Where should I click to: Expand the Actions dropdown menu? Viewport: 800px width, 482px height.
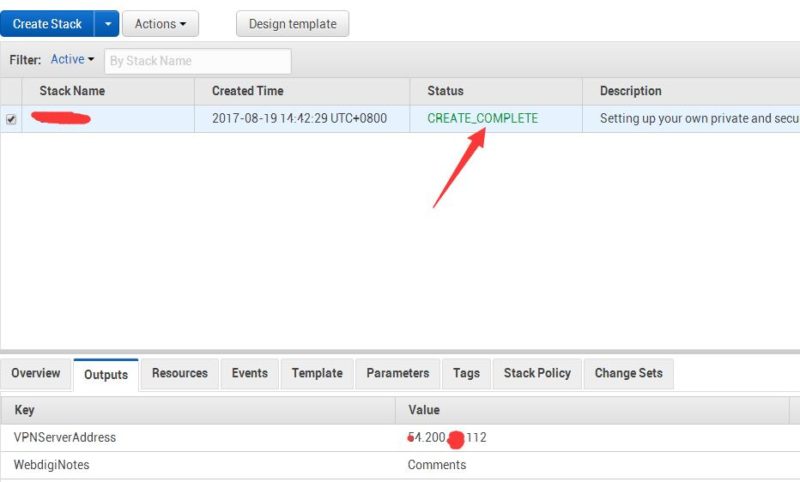160,24
